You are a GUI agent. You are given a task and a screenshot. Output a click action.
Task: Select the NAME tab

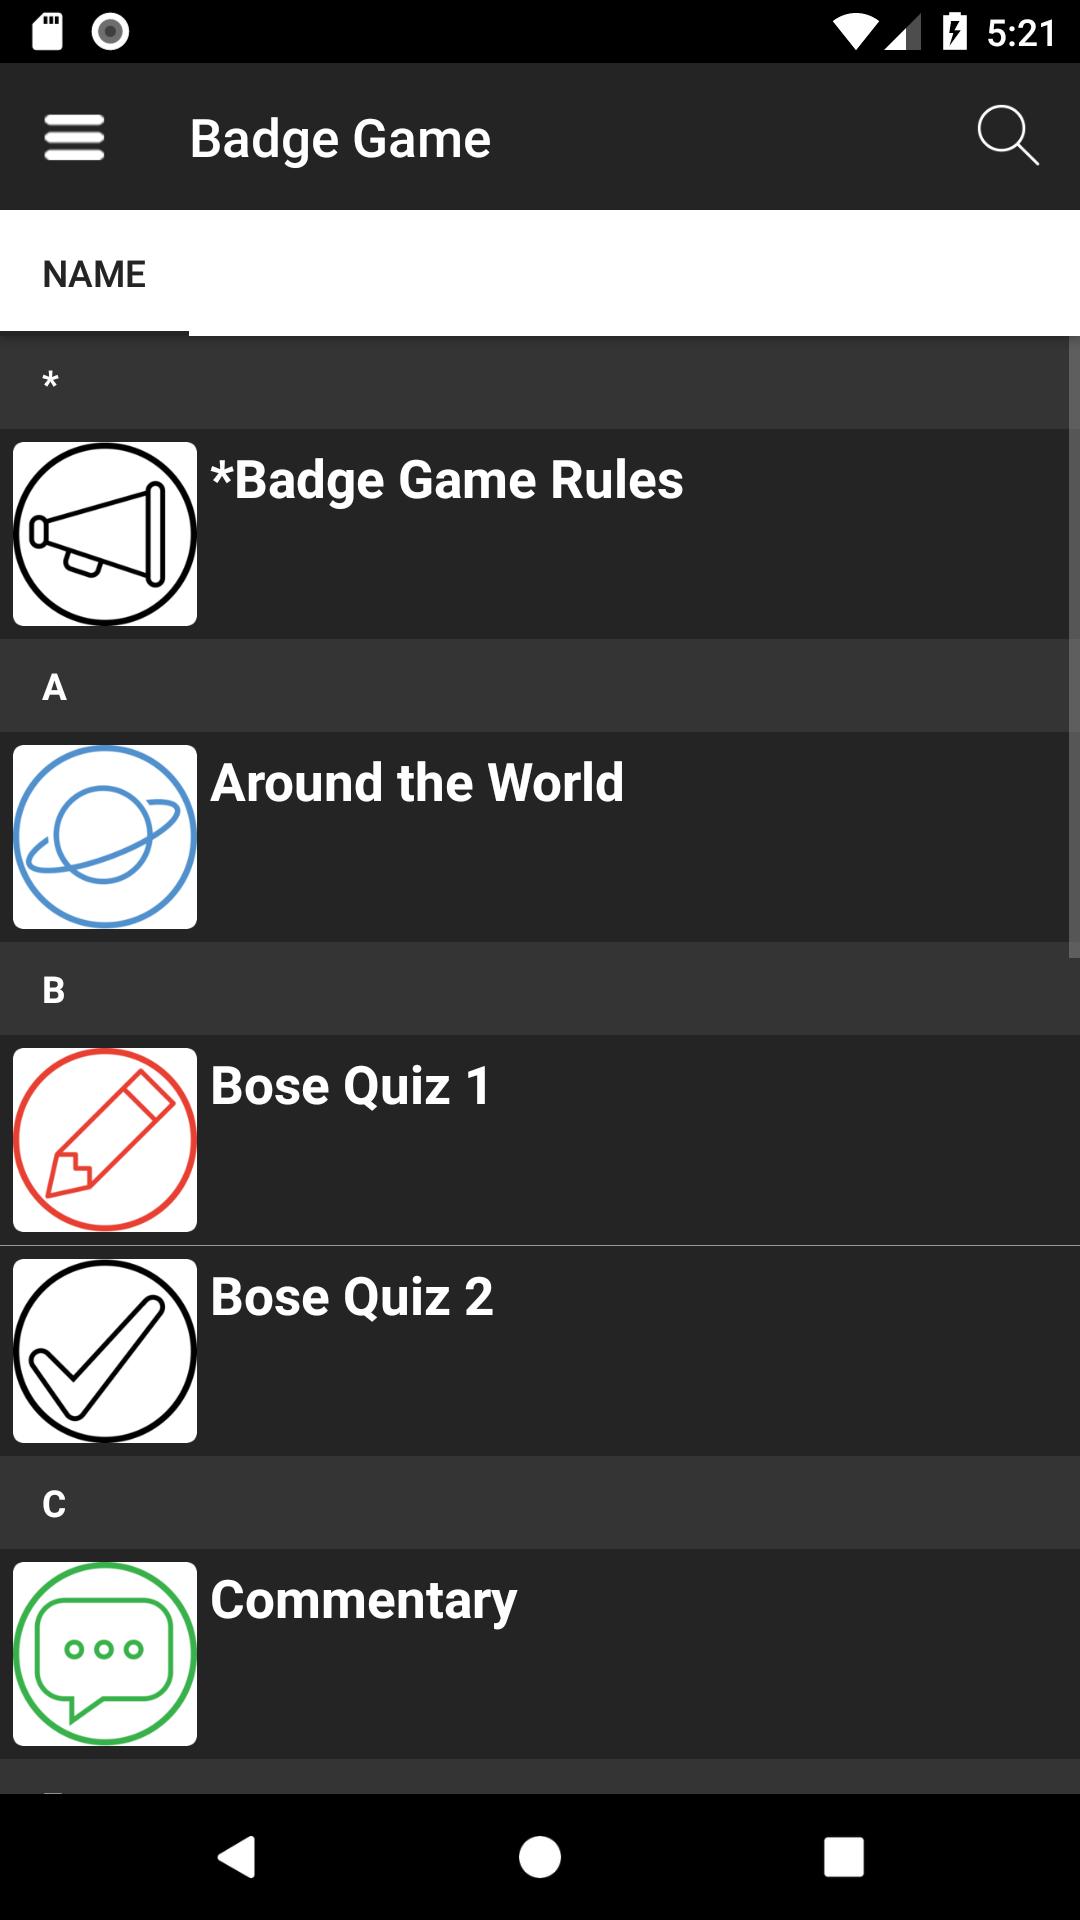click(x=94, y=274)
